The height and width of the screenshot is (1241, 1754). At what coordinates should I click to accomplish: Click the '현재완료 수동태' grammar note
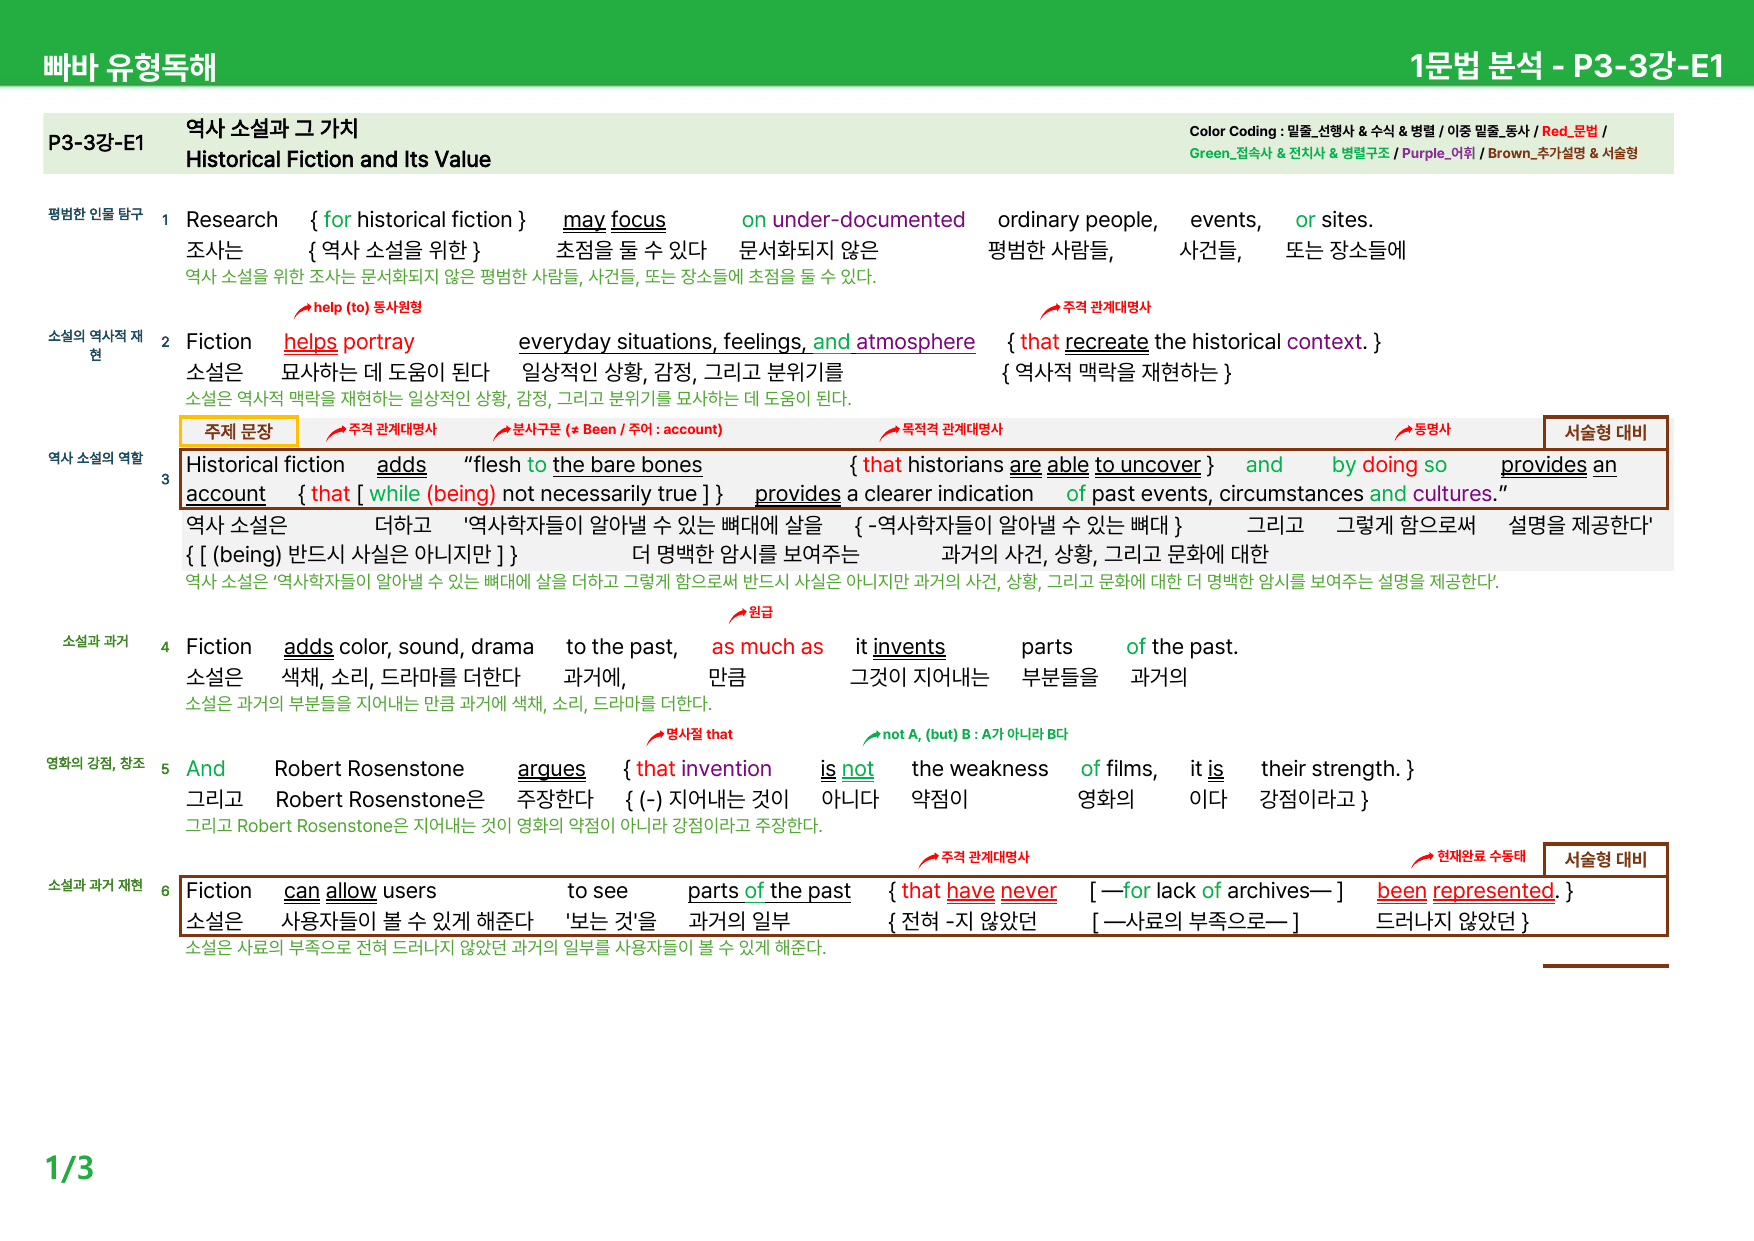1481,856
